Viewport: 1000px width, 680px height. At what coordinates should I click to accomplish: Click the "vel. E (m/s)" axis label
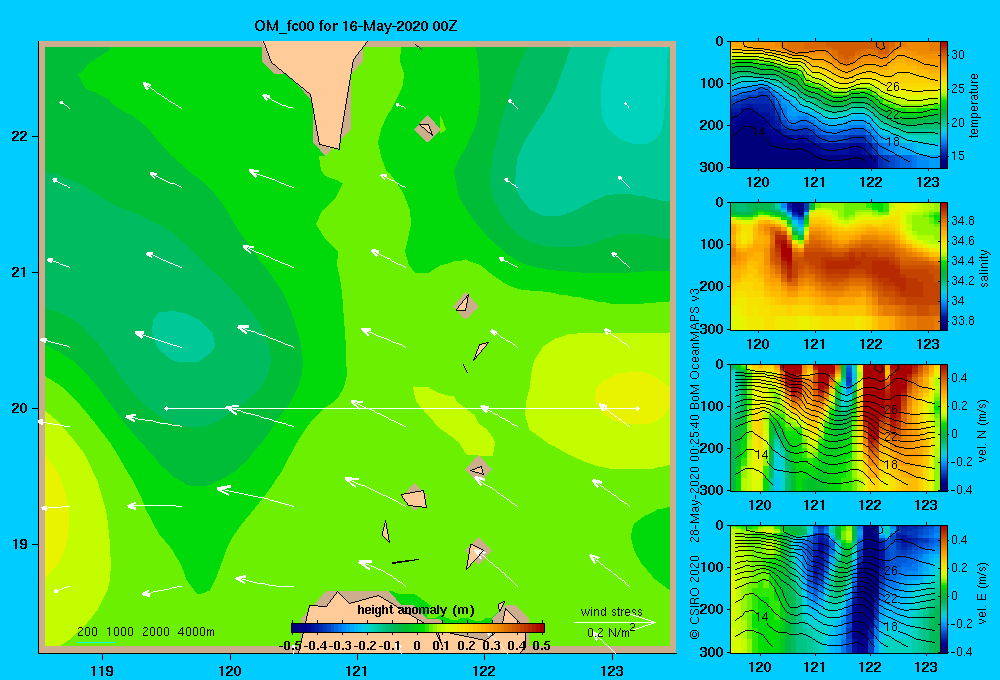click(983, 592)
